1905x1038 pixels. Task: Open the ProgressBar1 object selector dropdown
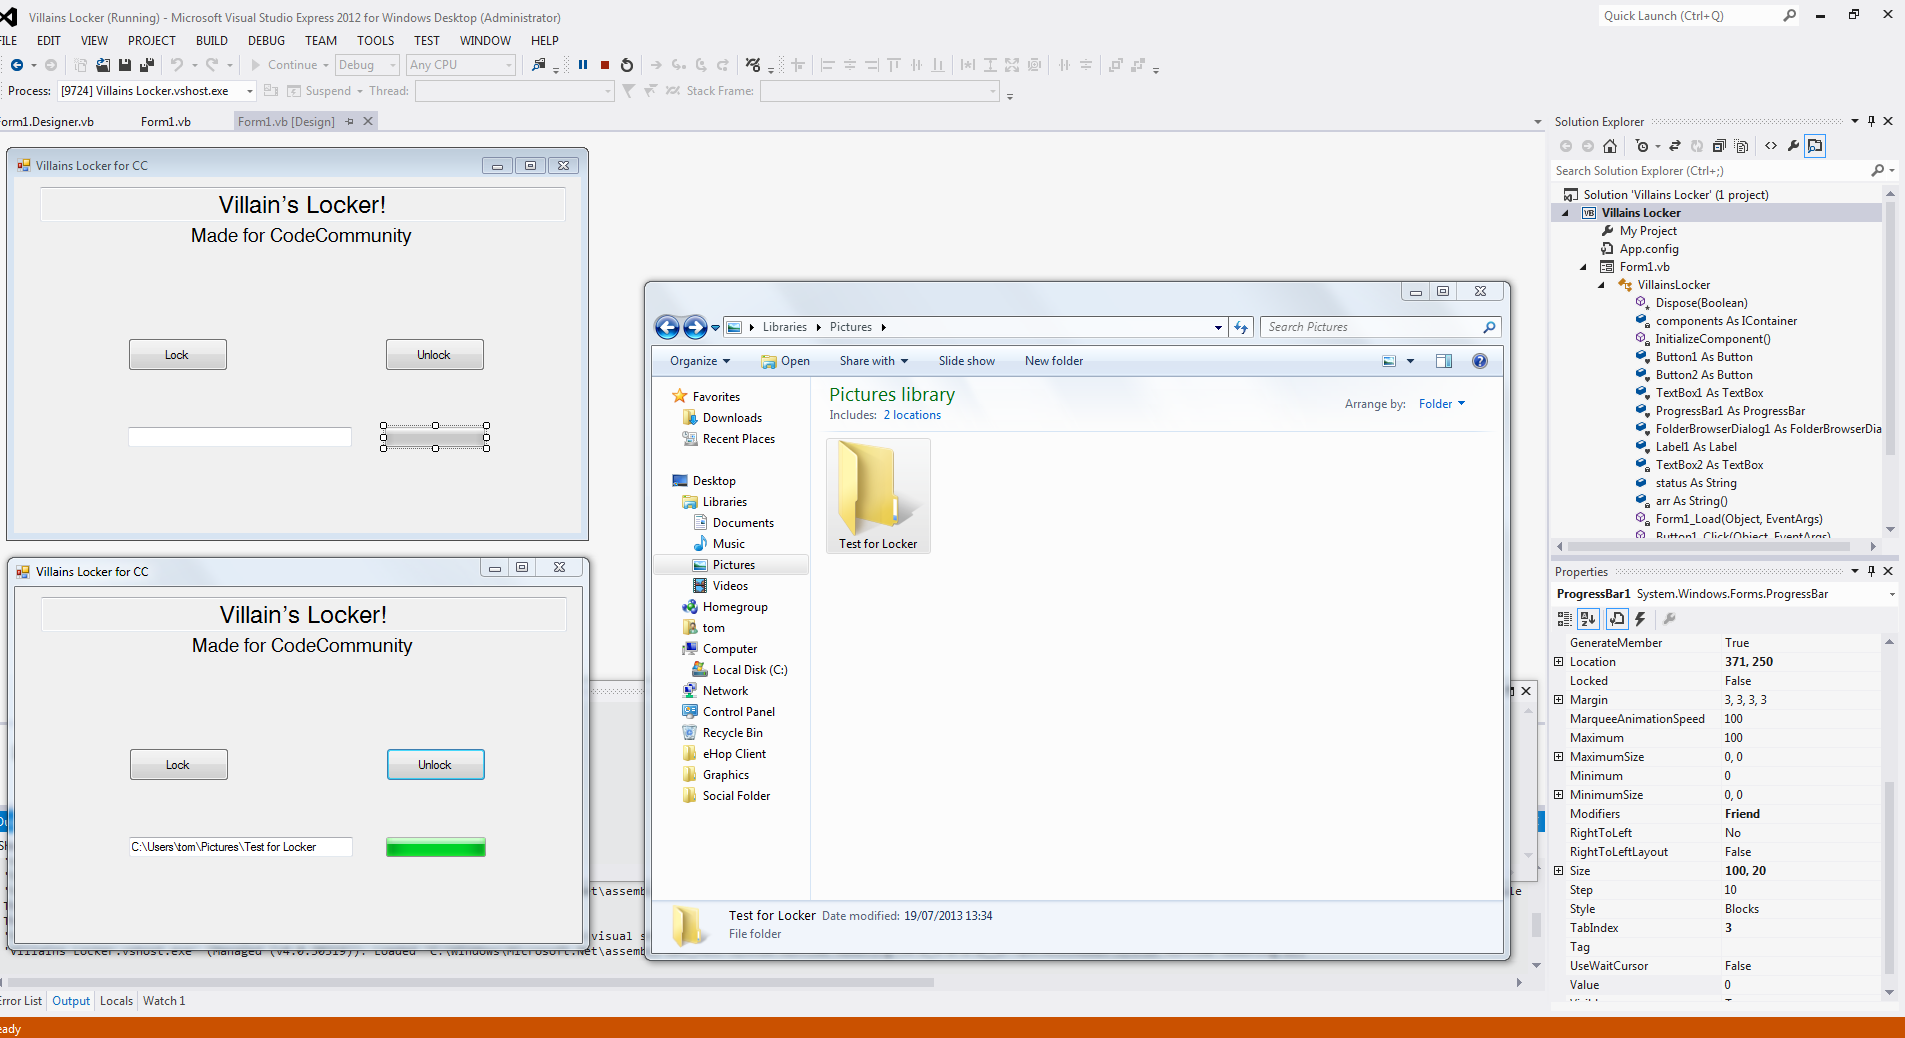(x=1891, y=594)
